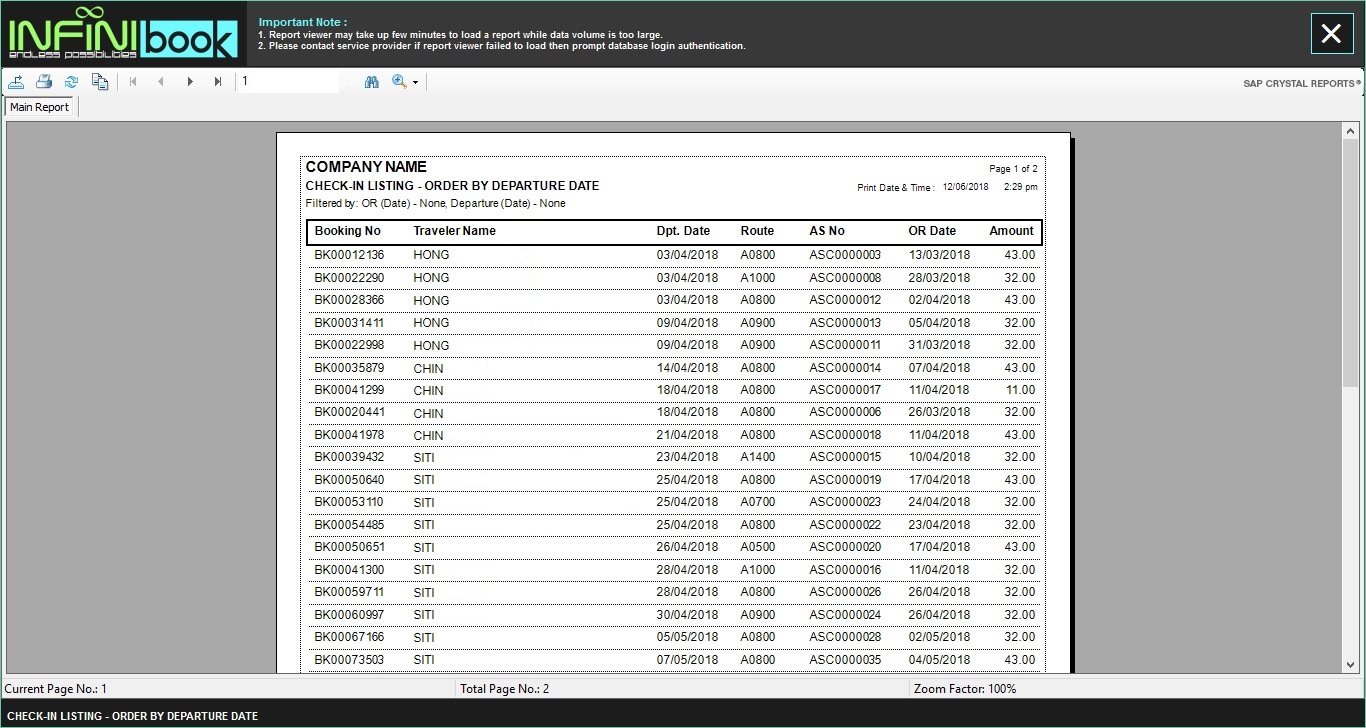Click the Print Report icon
Viewport: 1366px width, 728px height.
point(44,82)
